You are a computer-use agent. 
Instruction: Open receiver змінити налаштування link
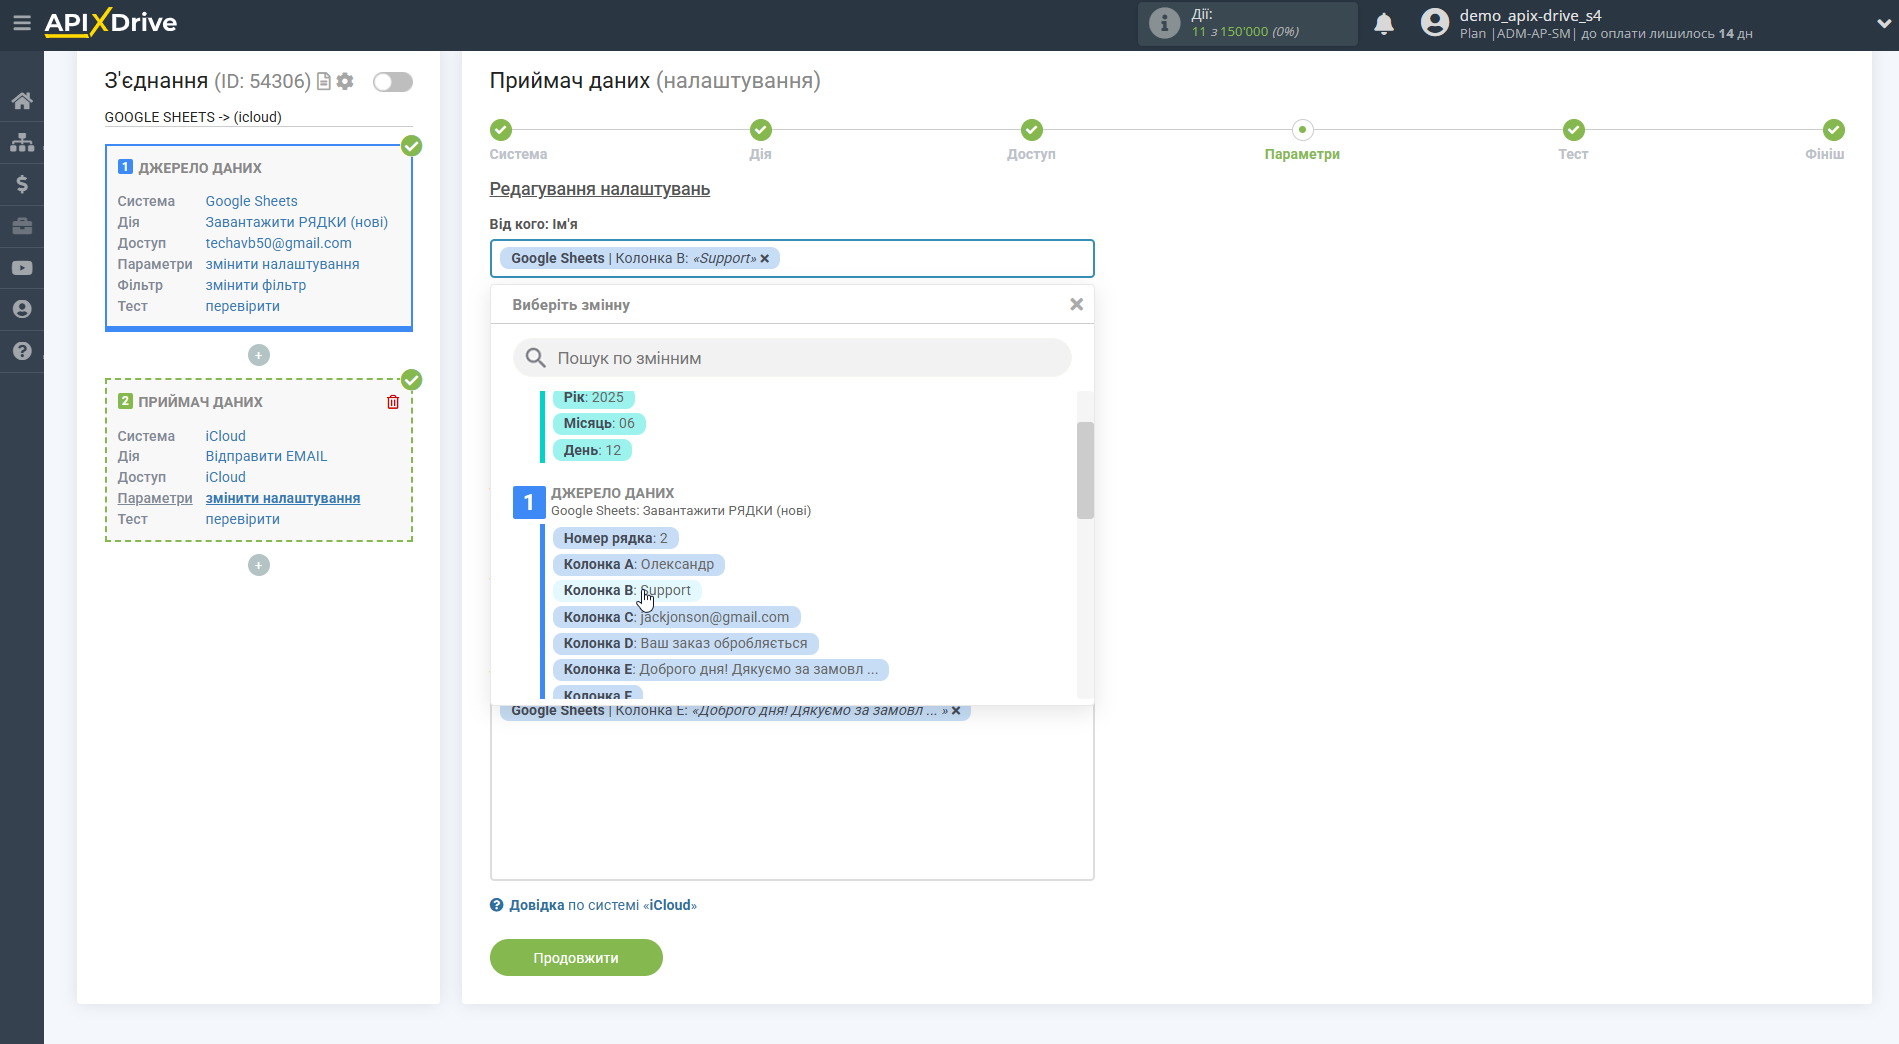pyautogui.click(x=282, y=498)
